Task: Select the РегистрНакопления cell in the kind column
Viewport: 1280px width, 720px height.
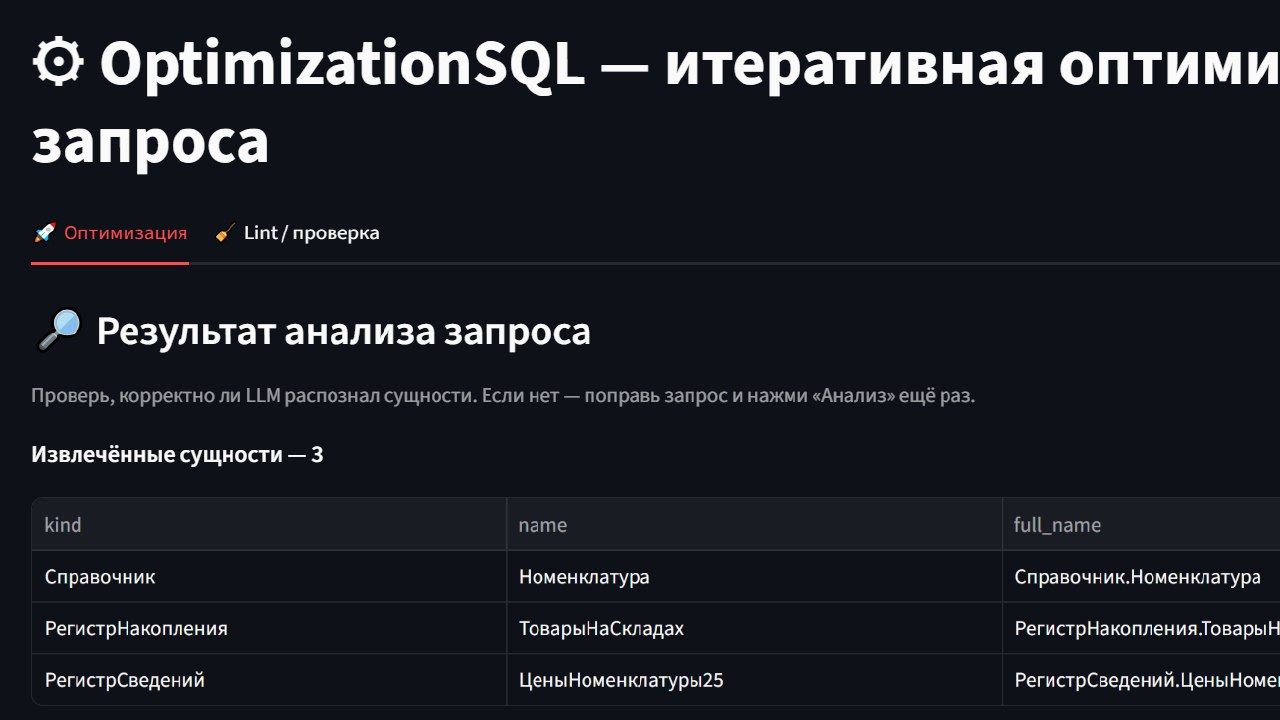Action: tap(269, 628)
